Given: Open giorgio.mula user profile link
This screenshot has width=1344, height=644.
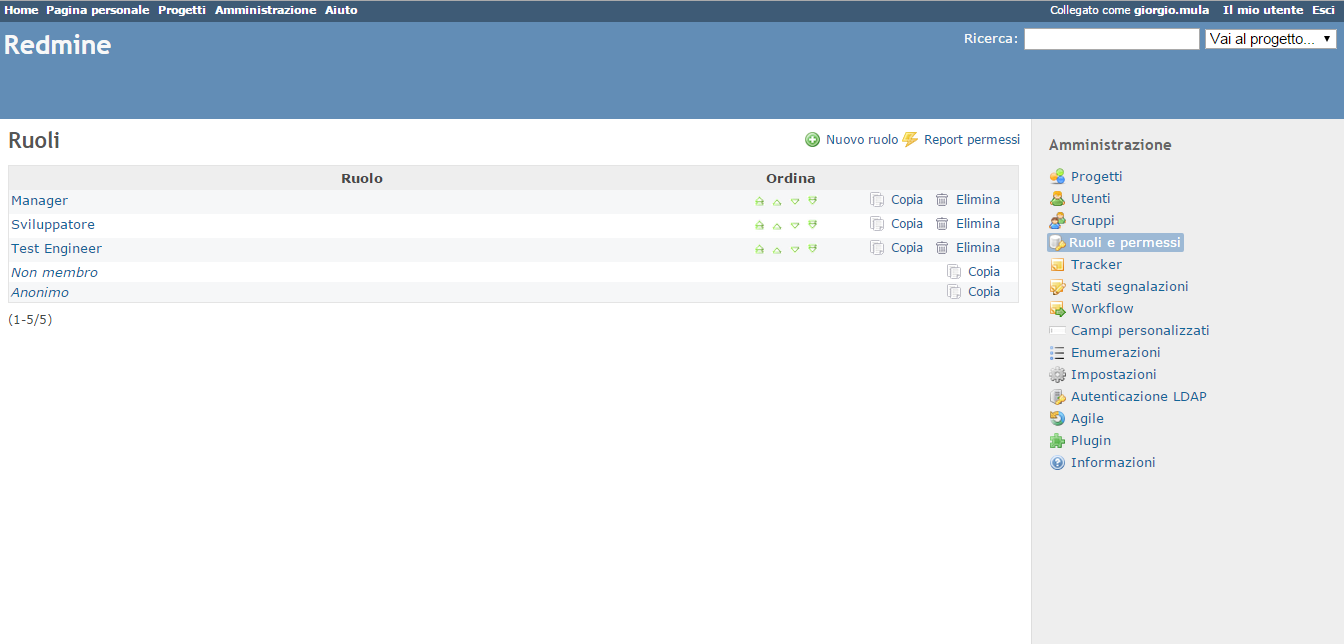Looking at the screenshot, I should click(1171, 10).
